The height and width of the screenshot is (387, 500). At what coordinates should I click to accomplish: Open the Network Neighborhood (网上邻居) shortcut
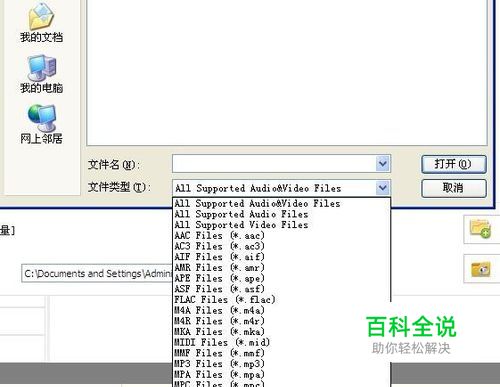41,124
